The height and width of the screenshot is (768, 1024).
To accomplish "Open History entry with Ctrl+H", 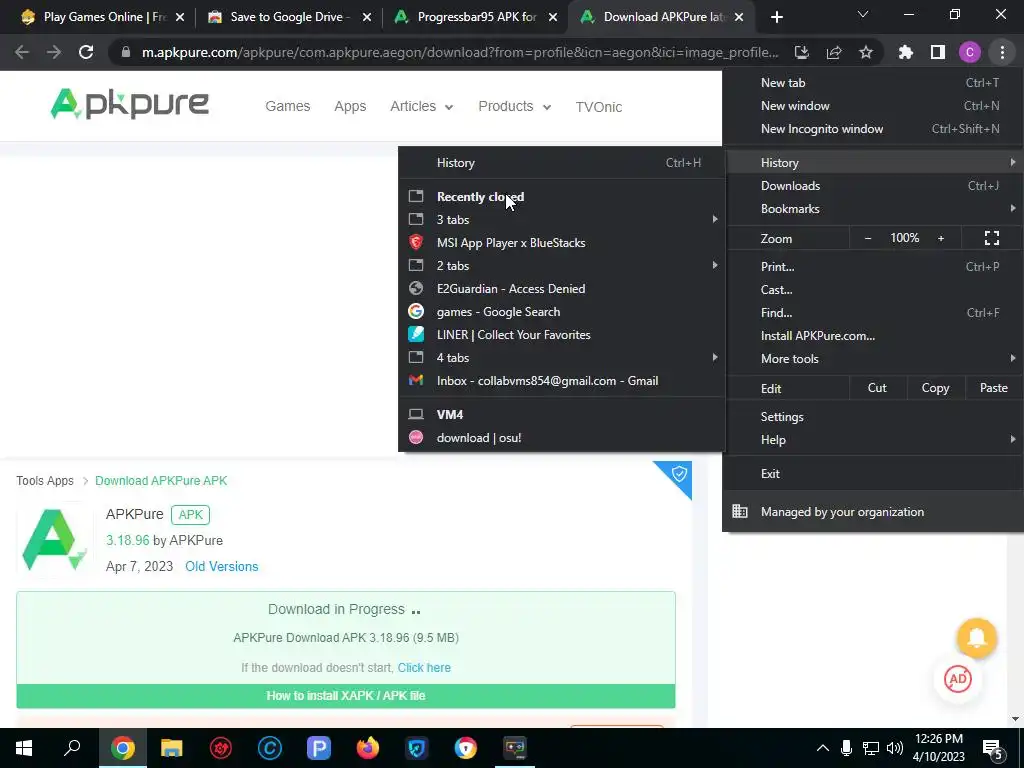I will click(562, 163).
